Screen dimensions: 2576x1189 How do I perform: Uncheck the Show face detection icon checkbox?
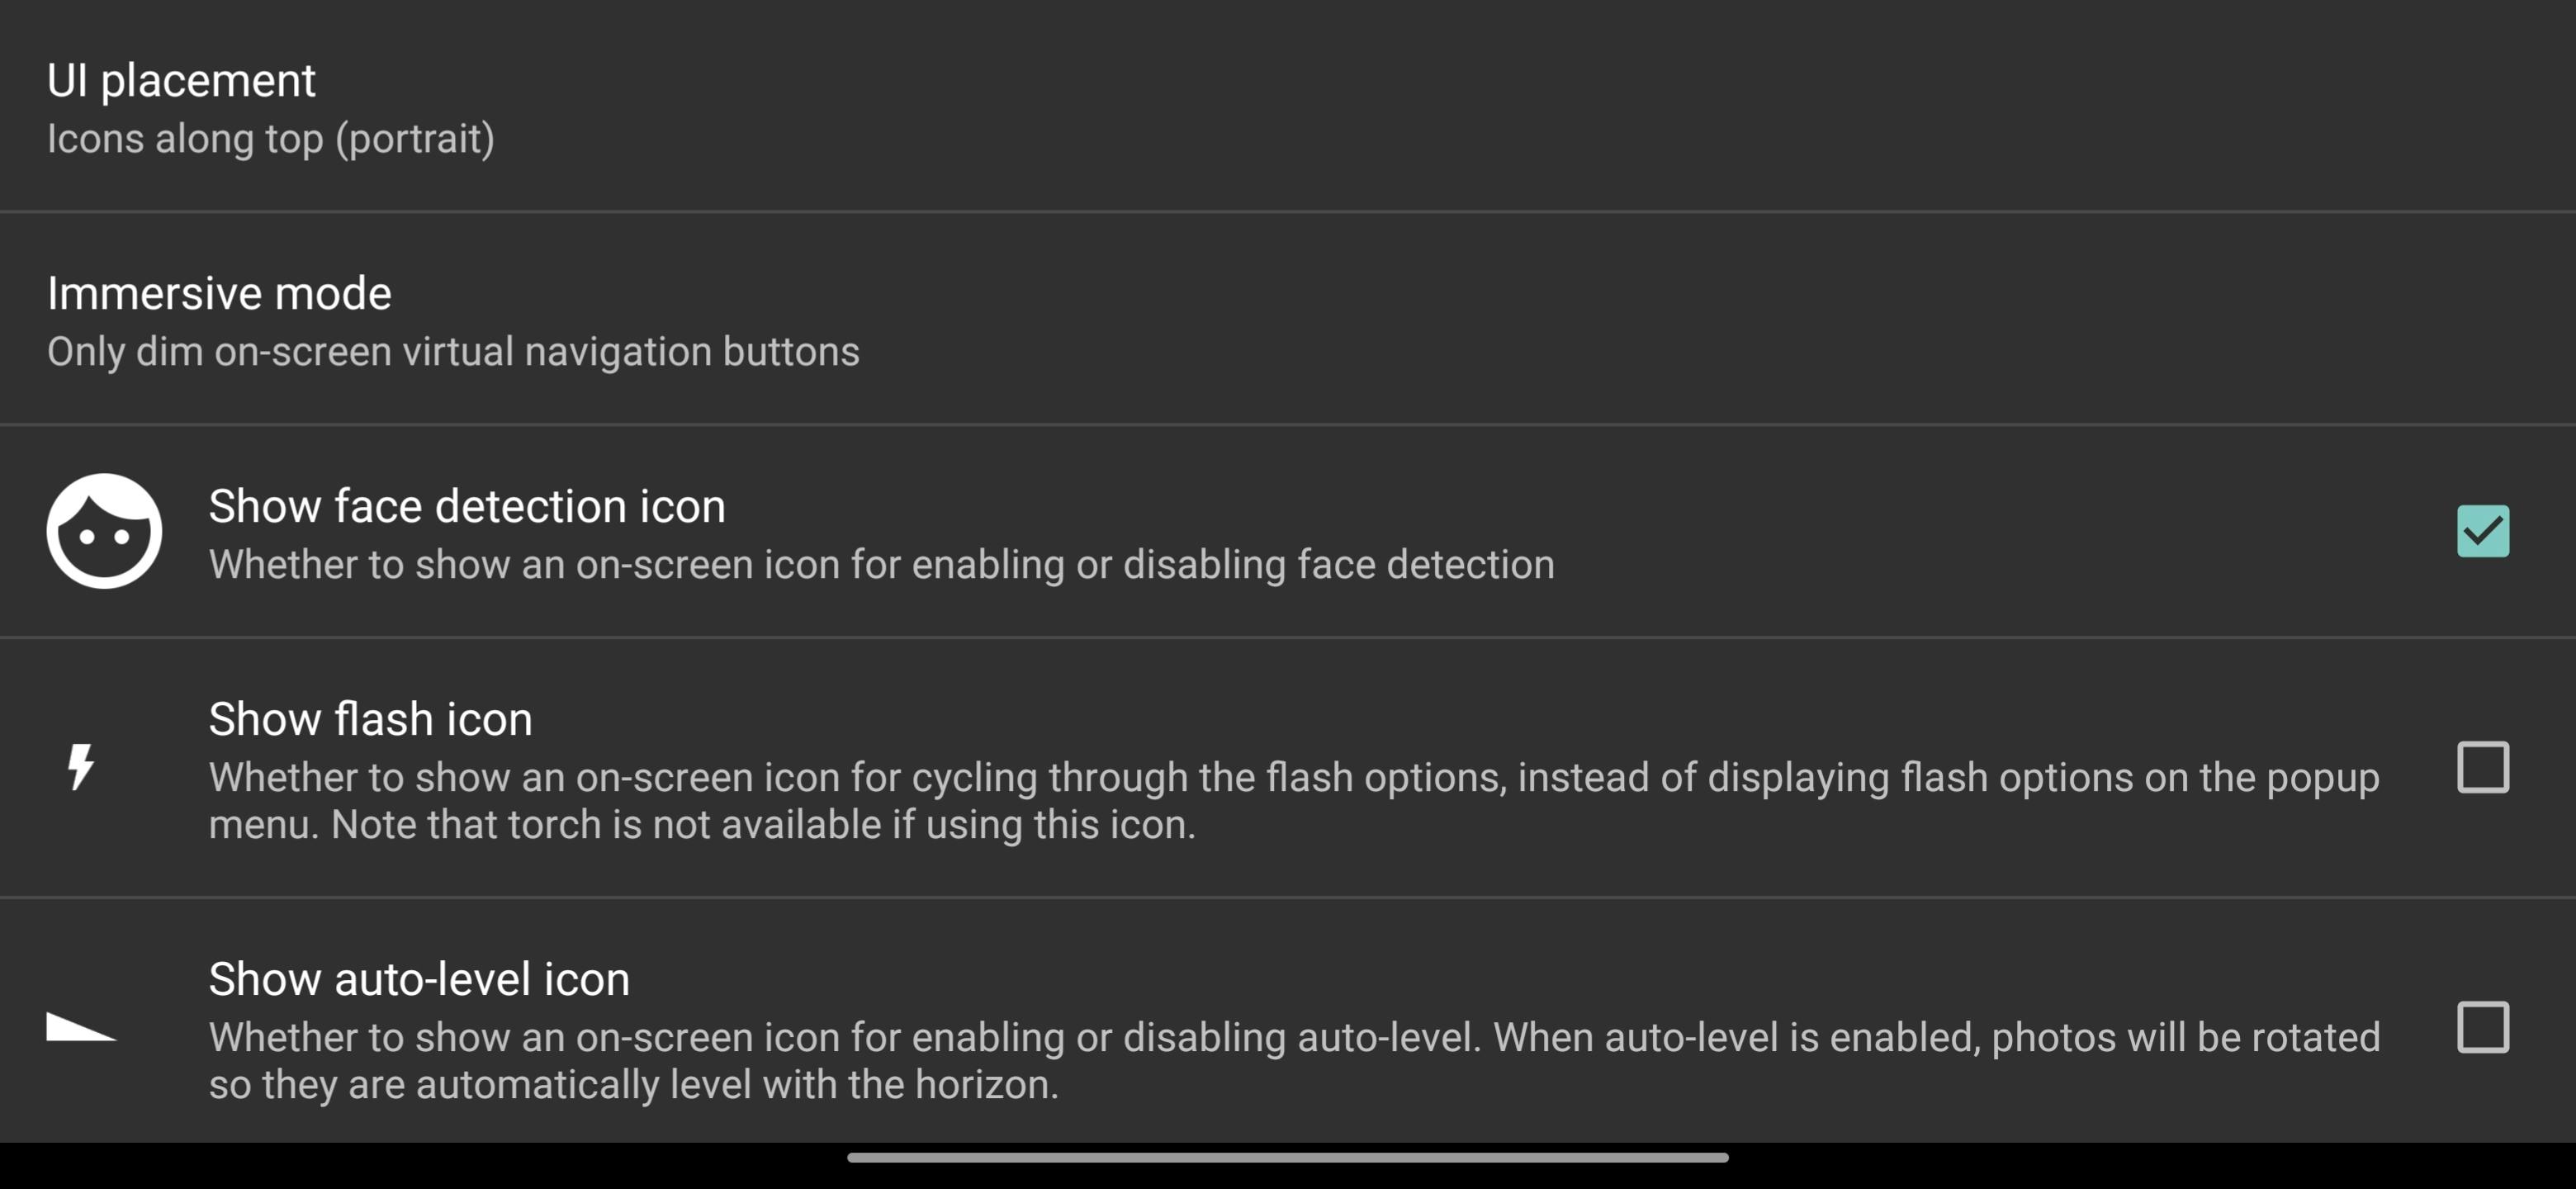(2482, 531)
